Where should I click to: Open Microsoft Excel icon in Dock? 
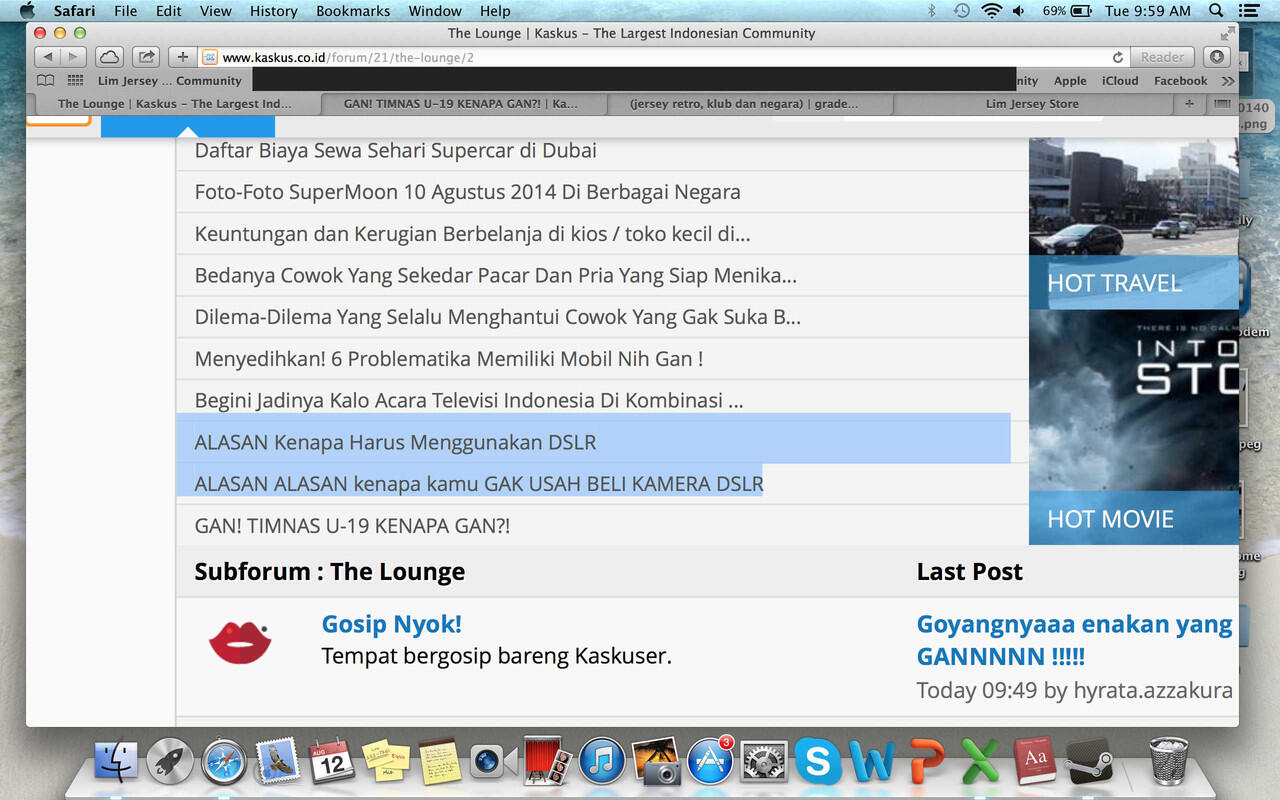click(x=980, y=763)
